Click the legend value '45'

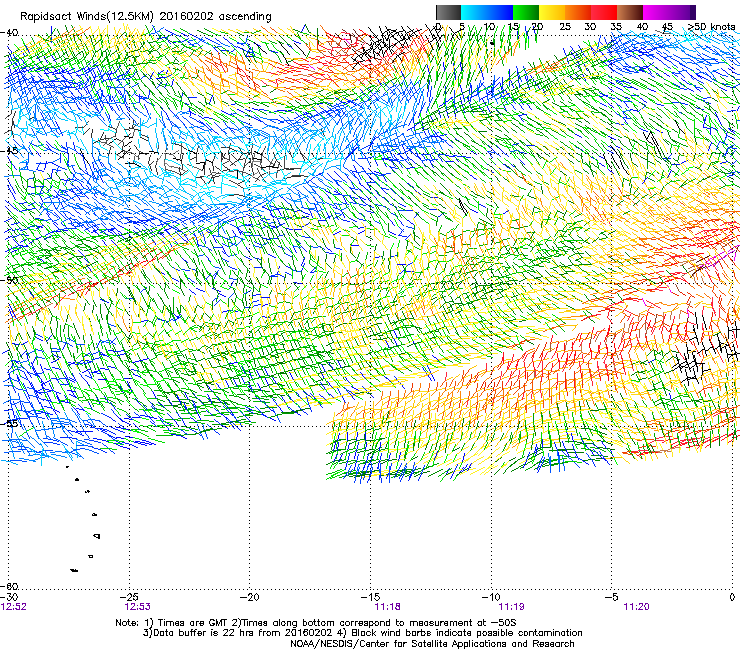click(x=667, y=26)
